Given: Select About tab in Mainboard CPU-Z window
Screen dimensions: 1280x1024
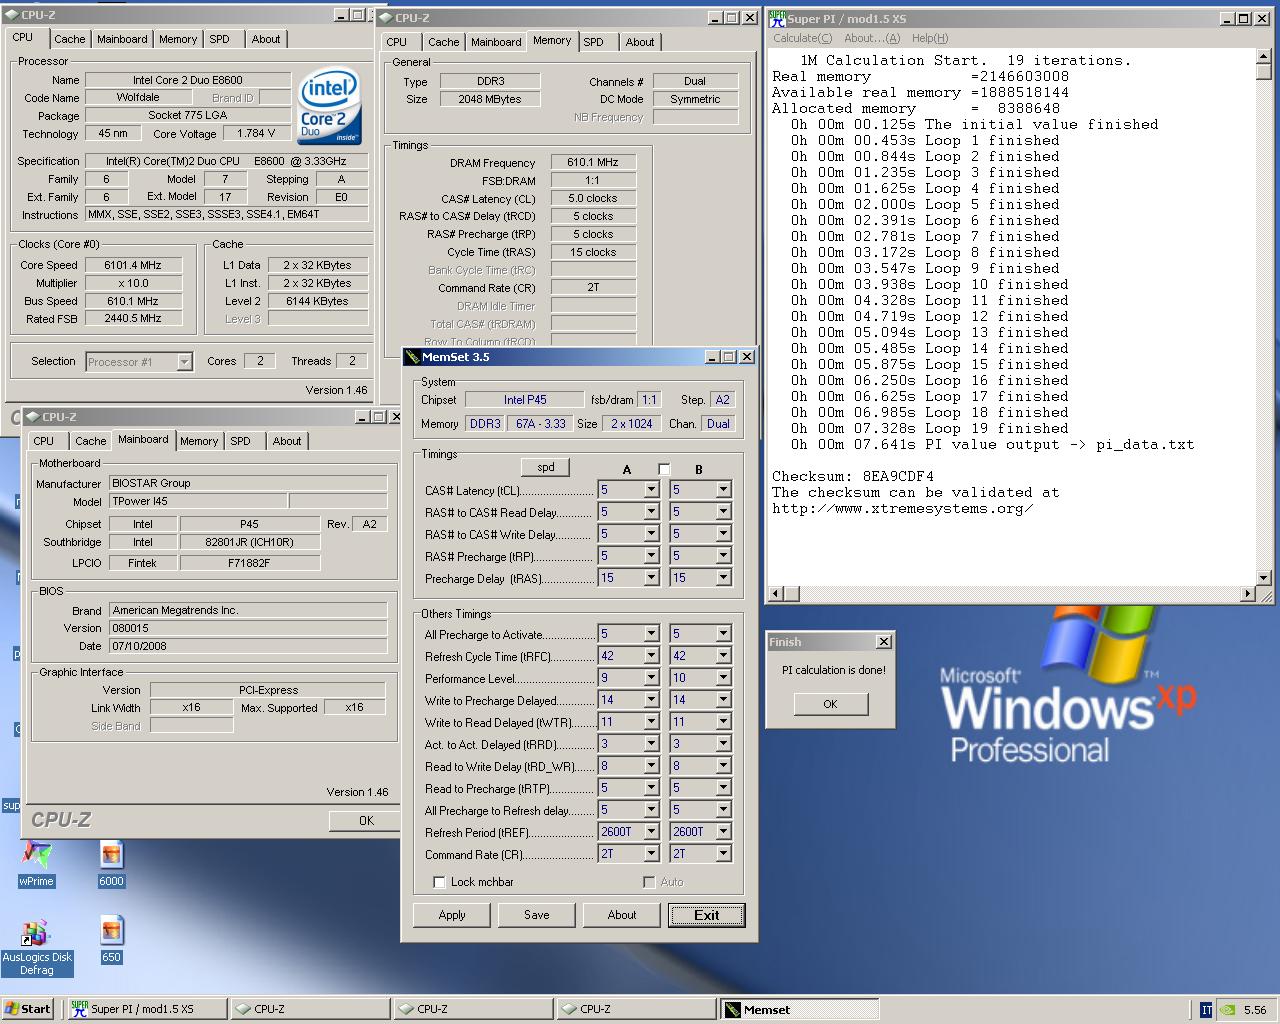Looking at the screenshot, I should 287,441.
